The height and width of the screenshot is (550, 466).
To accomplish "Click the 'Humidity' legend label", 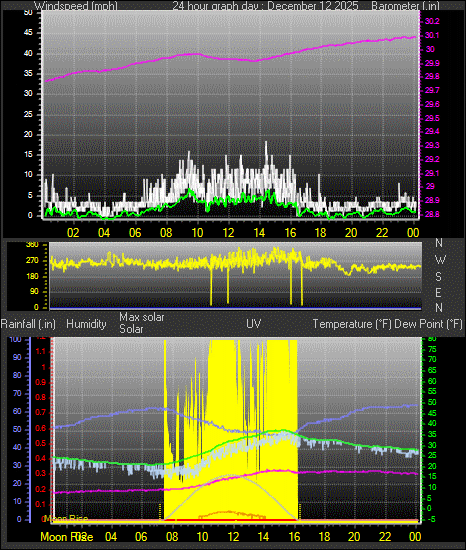I will [86, 324].
